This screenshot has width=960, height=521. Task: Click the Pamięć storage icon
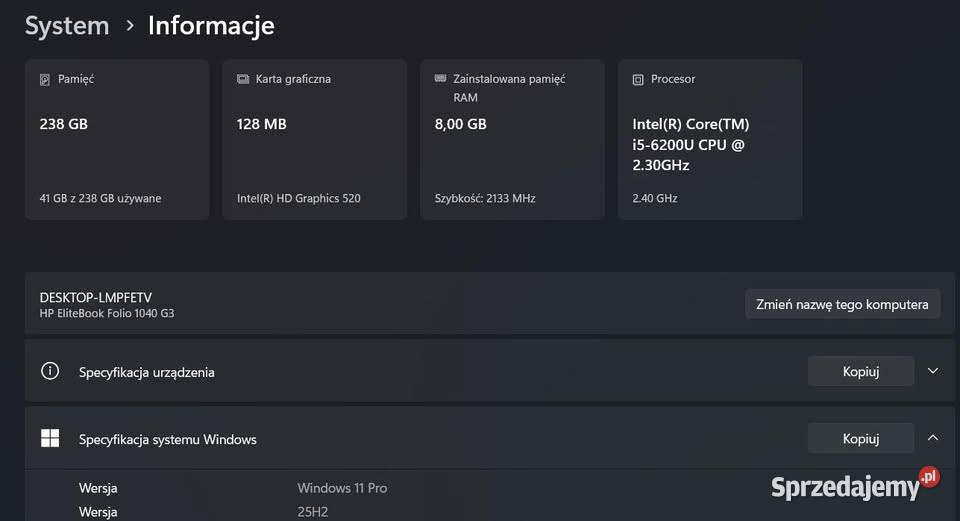45,80
